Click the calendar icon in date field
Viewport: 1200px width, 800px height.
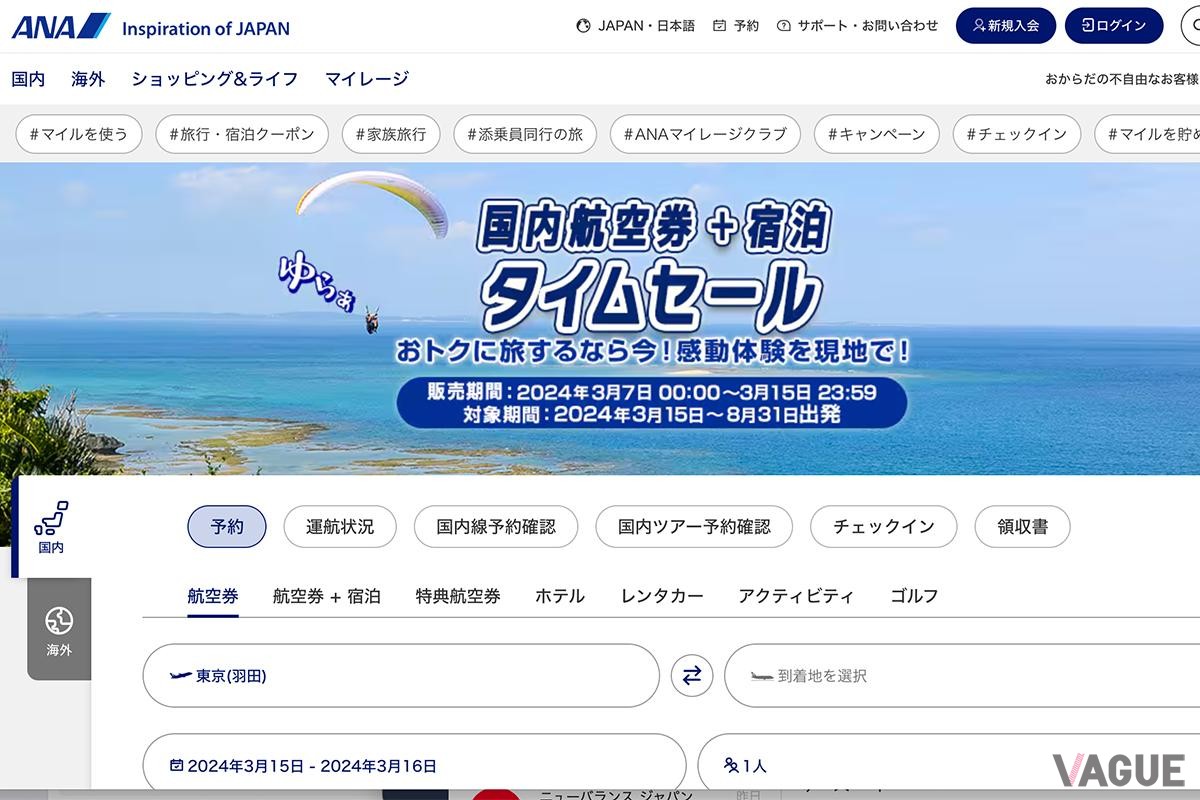177,765
